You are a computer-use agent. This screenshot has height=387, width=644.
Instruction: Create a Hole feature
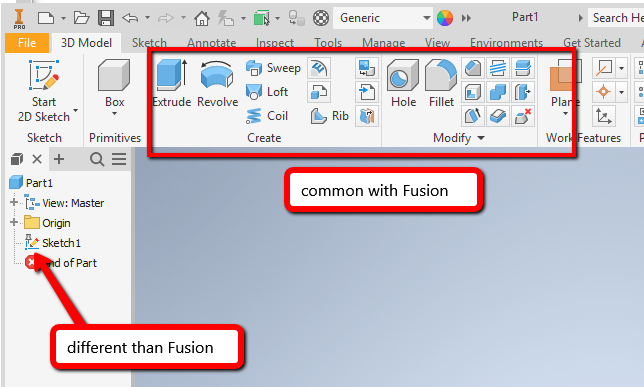click(403, 83)
